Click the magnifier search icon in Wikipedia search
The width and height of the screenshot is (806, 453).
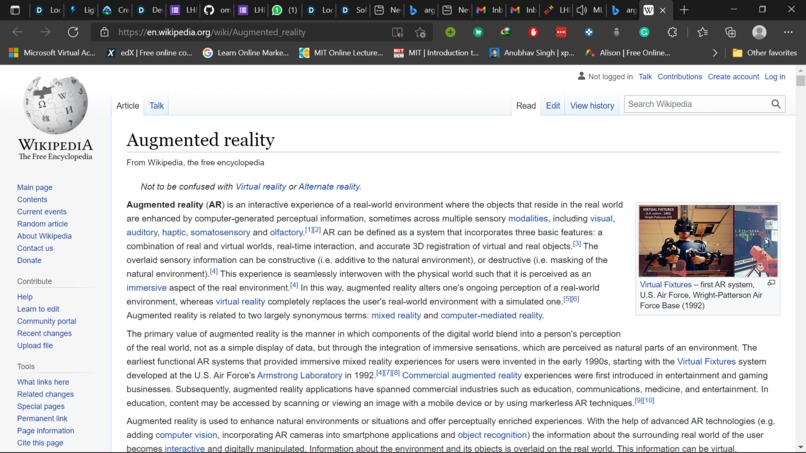776,104
